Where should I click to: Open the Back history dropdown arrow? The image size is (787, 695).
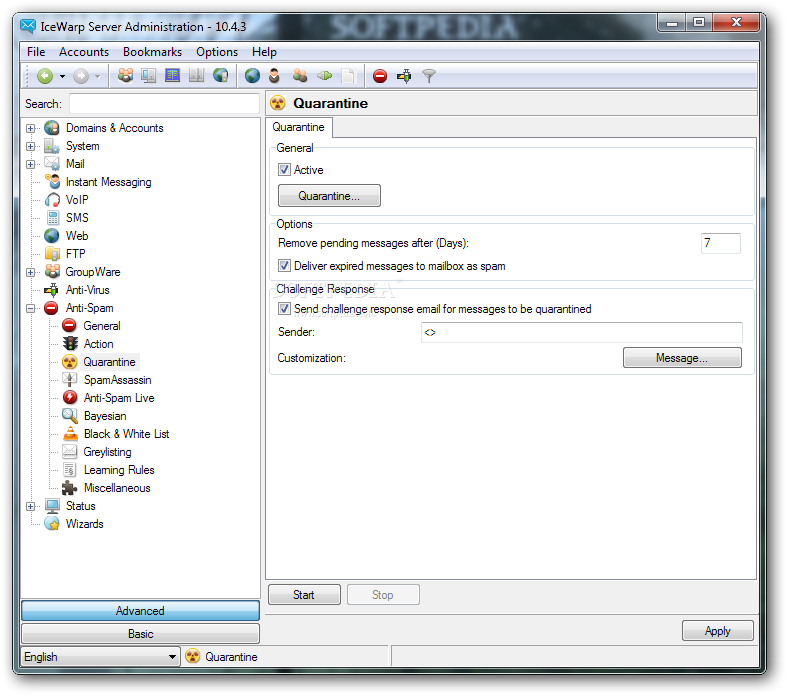coord(62,76)
